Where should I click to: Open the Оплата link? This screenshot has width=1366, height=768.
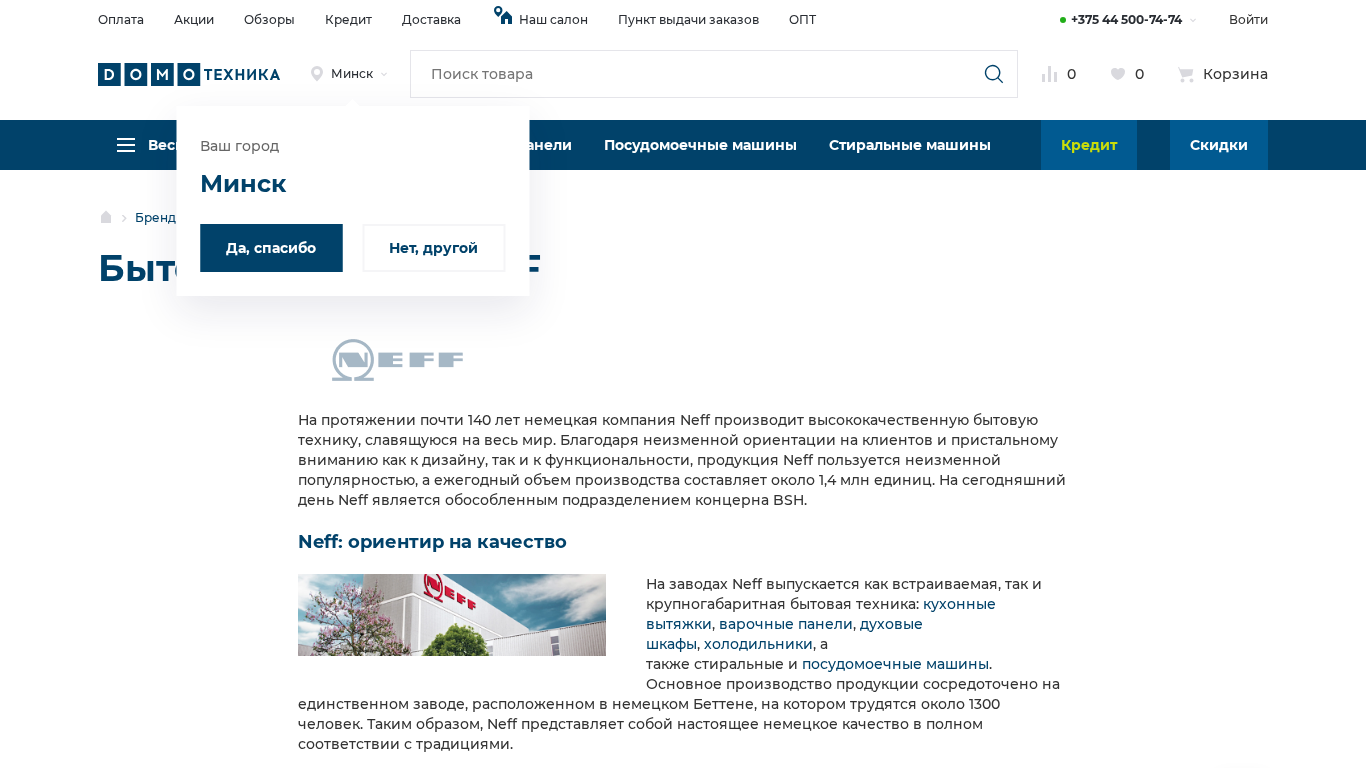121,20
